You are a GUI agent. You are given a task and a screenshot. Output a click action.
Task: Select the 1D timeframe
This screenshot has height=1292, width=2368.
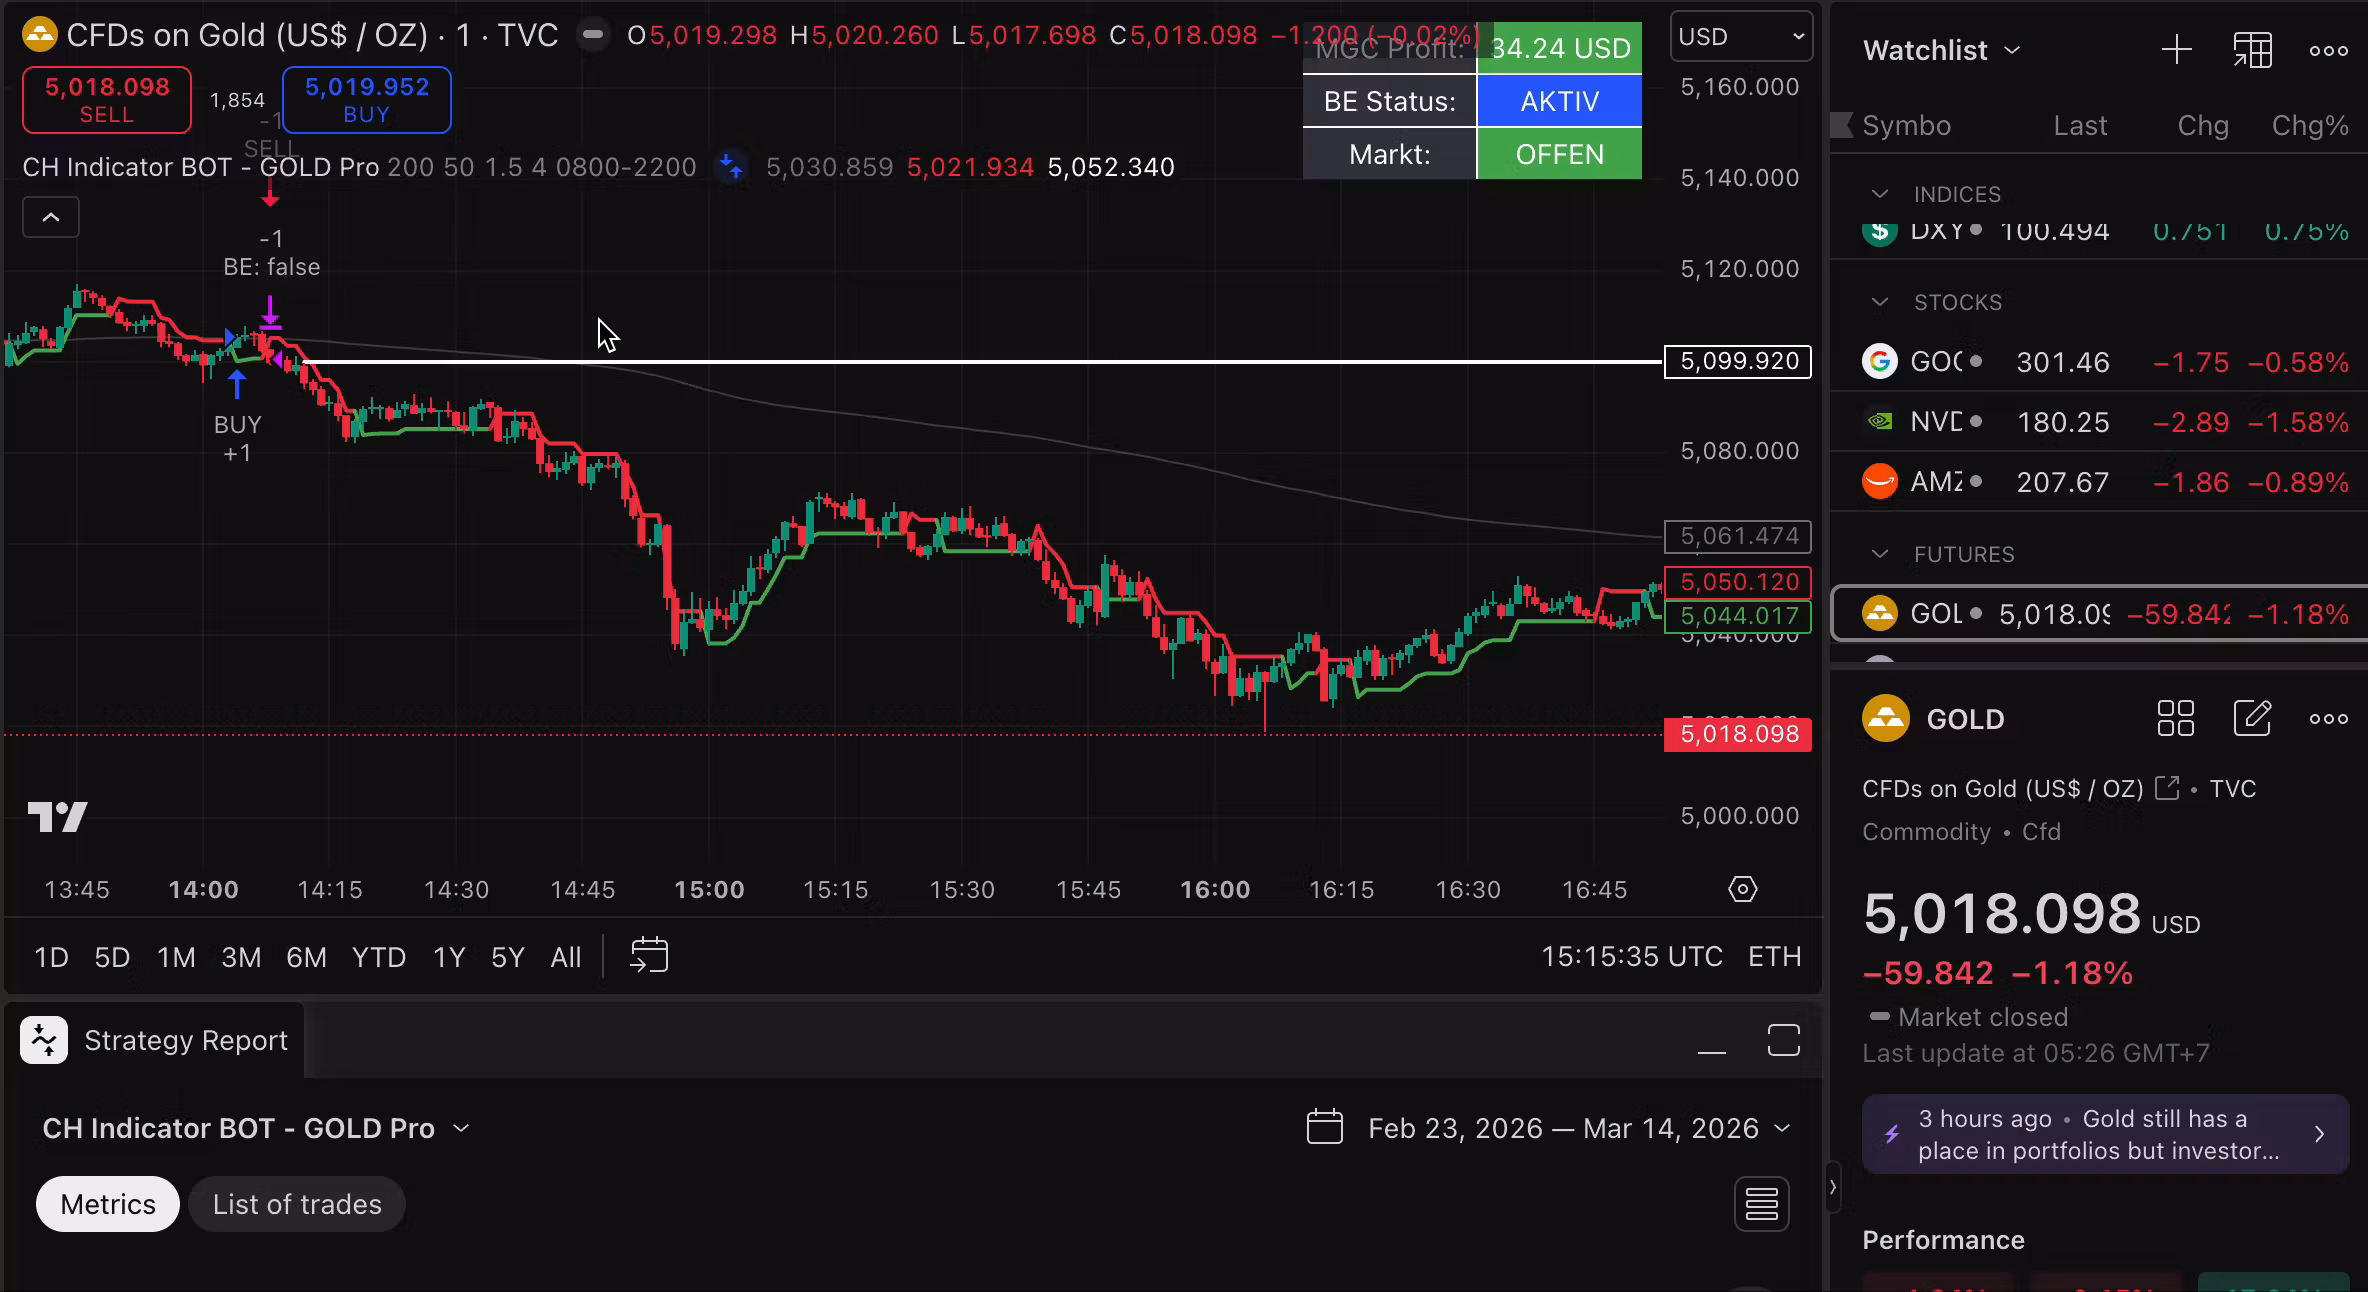(51, 956)
